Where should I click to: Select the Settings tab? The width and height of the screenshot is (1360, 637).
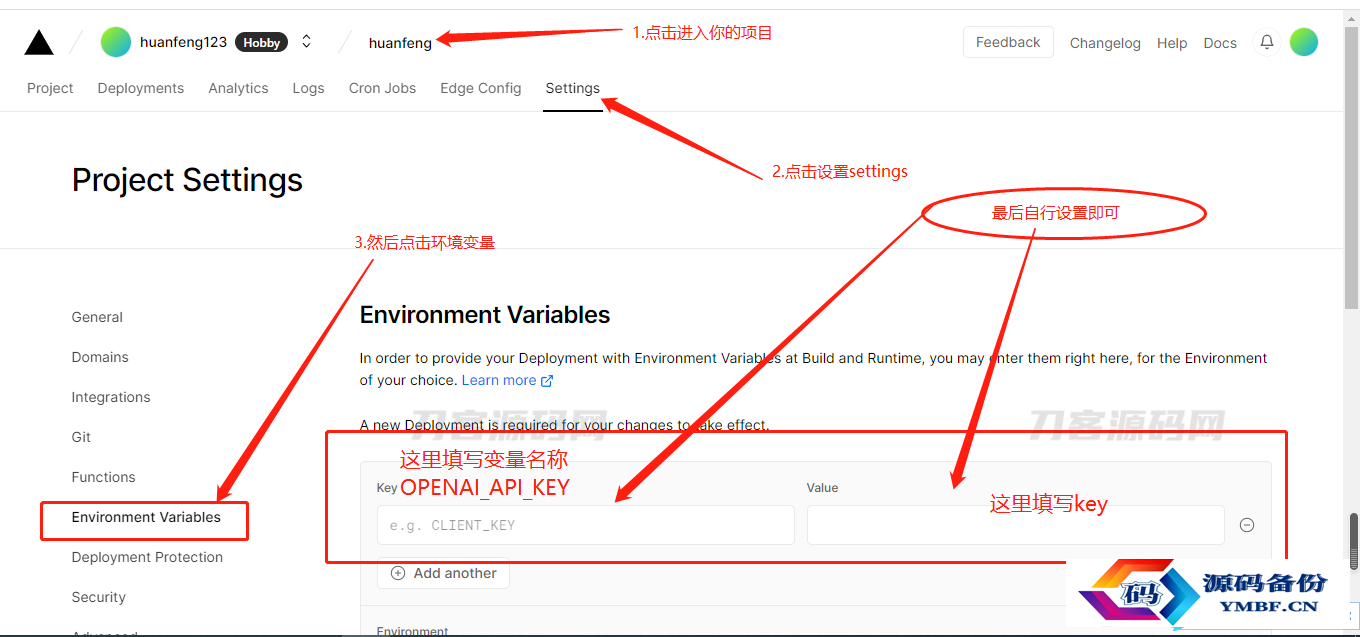pyautogui.click(x=573, y=88)
